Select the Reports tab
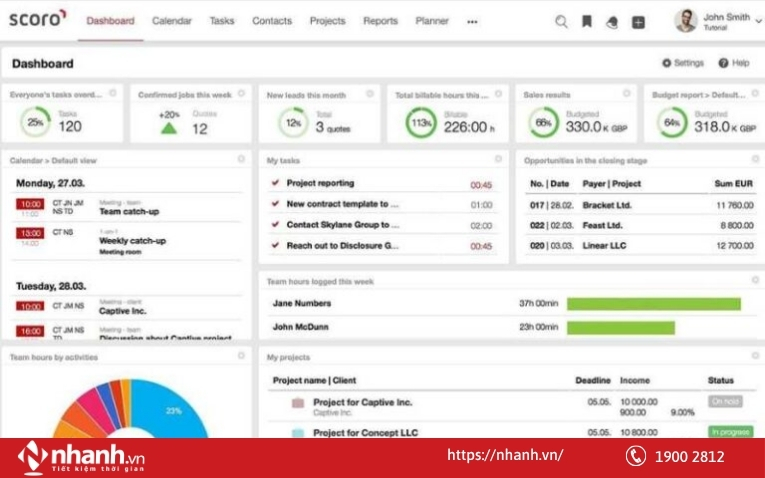The height and width of the screenshot is (478, 765). (x=381, y=21)
